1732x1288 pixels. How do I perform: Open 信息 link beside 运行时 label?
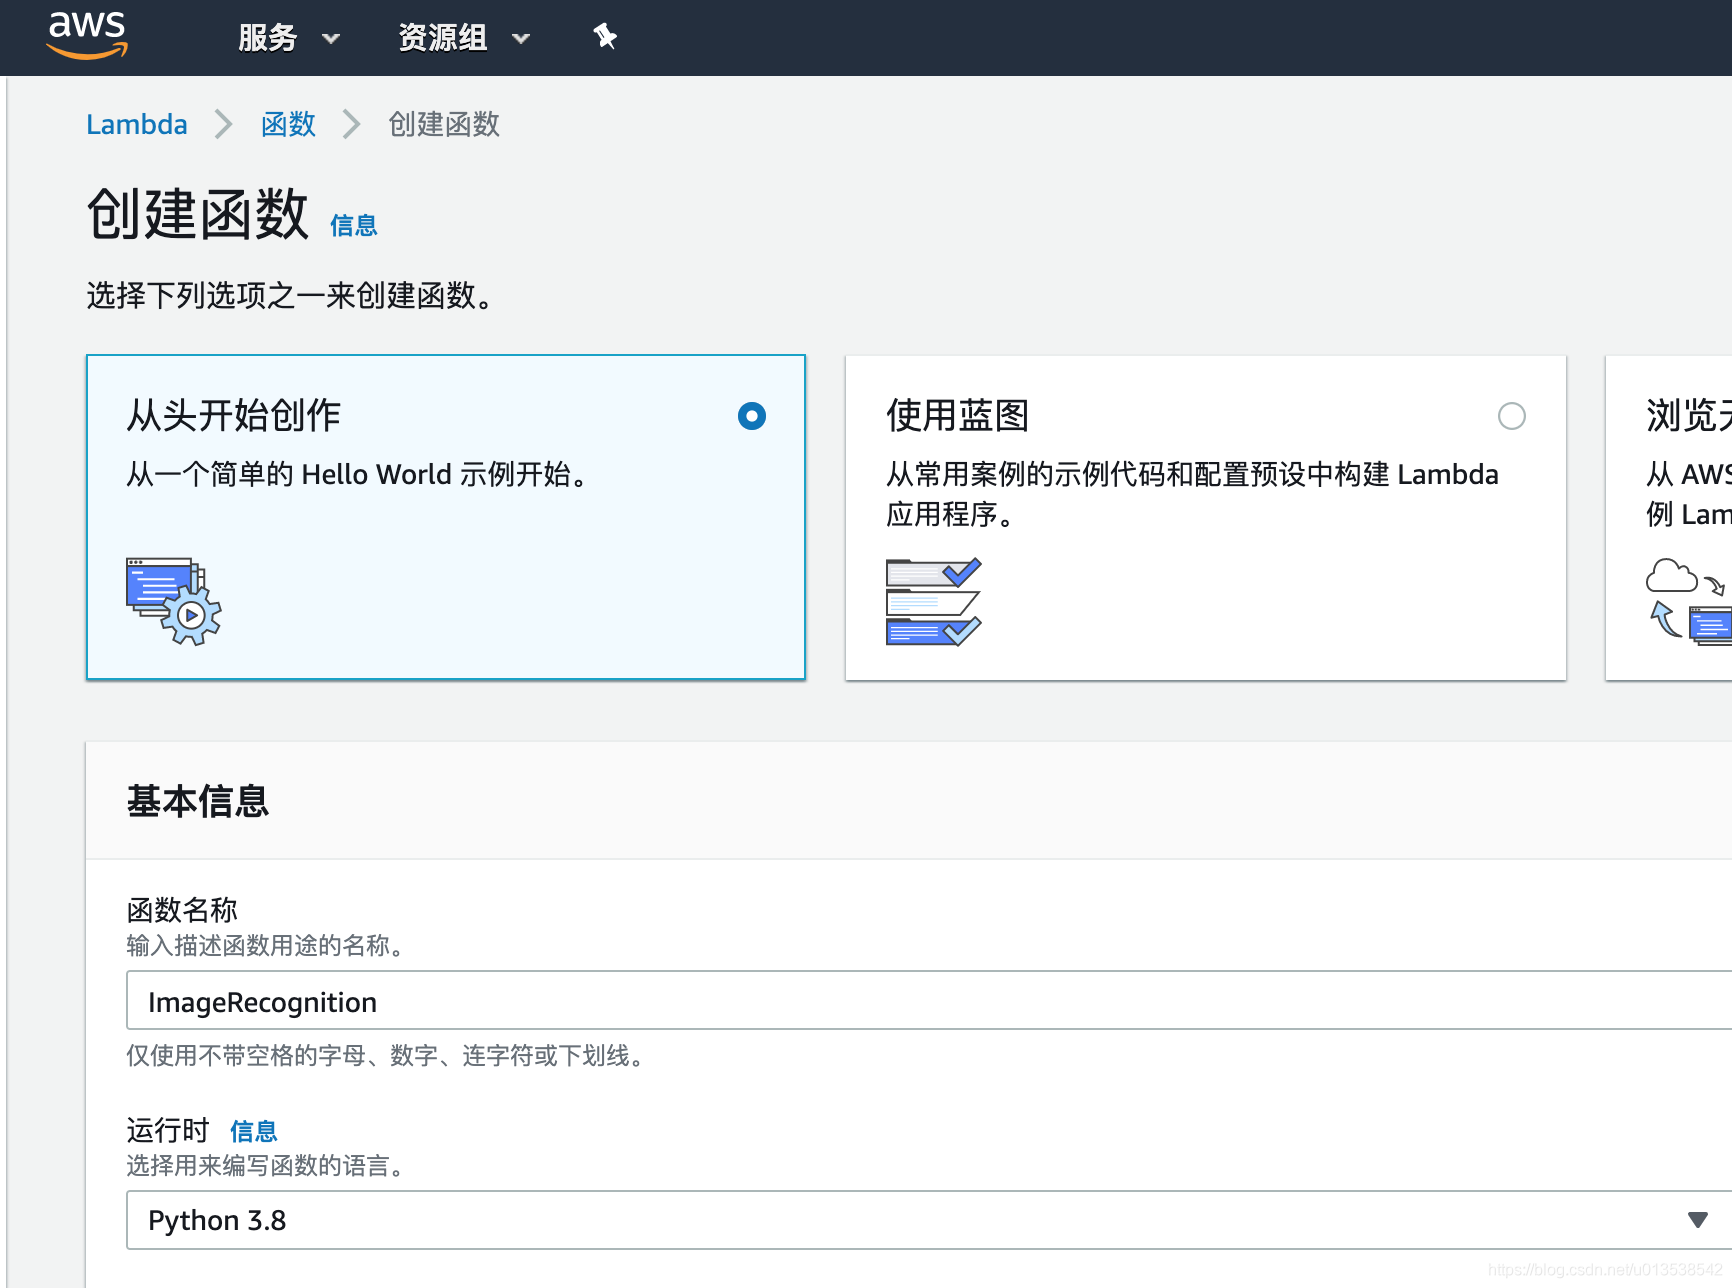click(x=254, y=1131)
